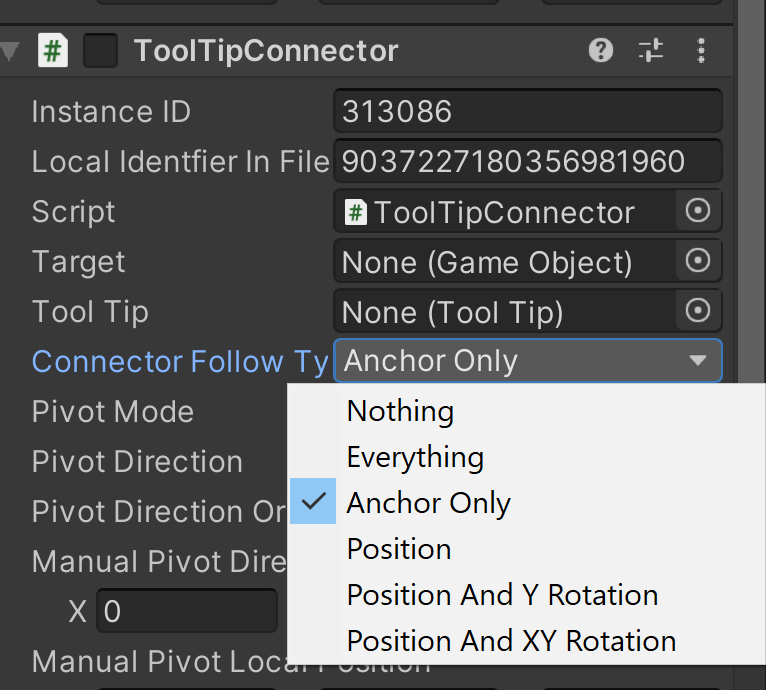The width and height of the screenshot is (766, 690).
Task: Click the Script object picker circle
Action: [x=699, y=211]
